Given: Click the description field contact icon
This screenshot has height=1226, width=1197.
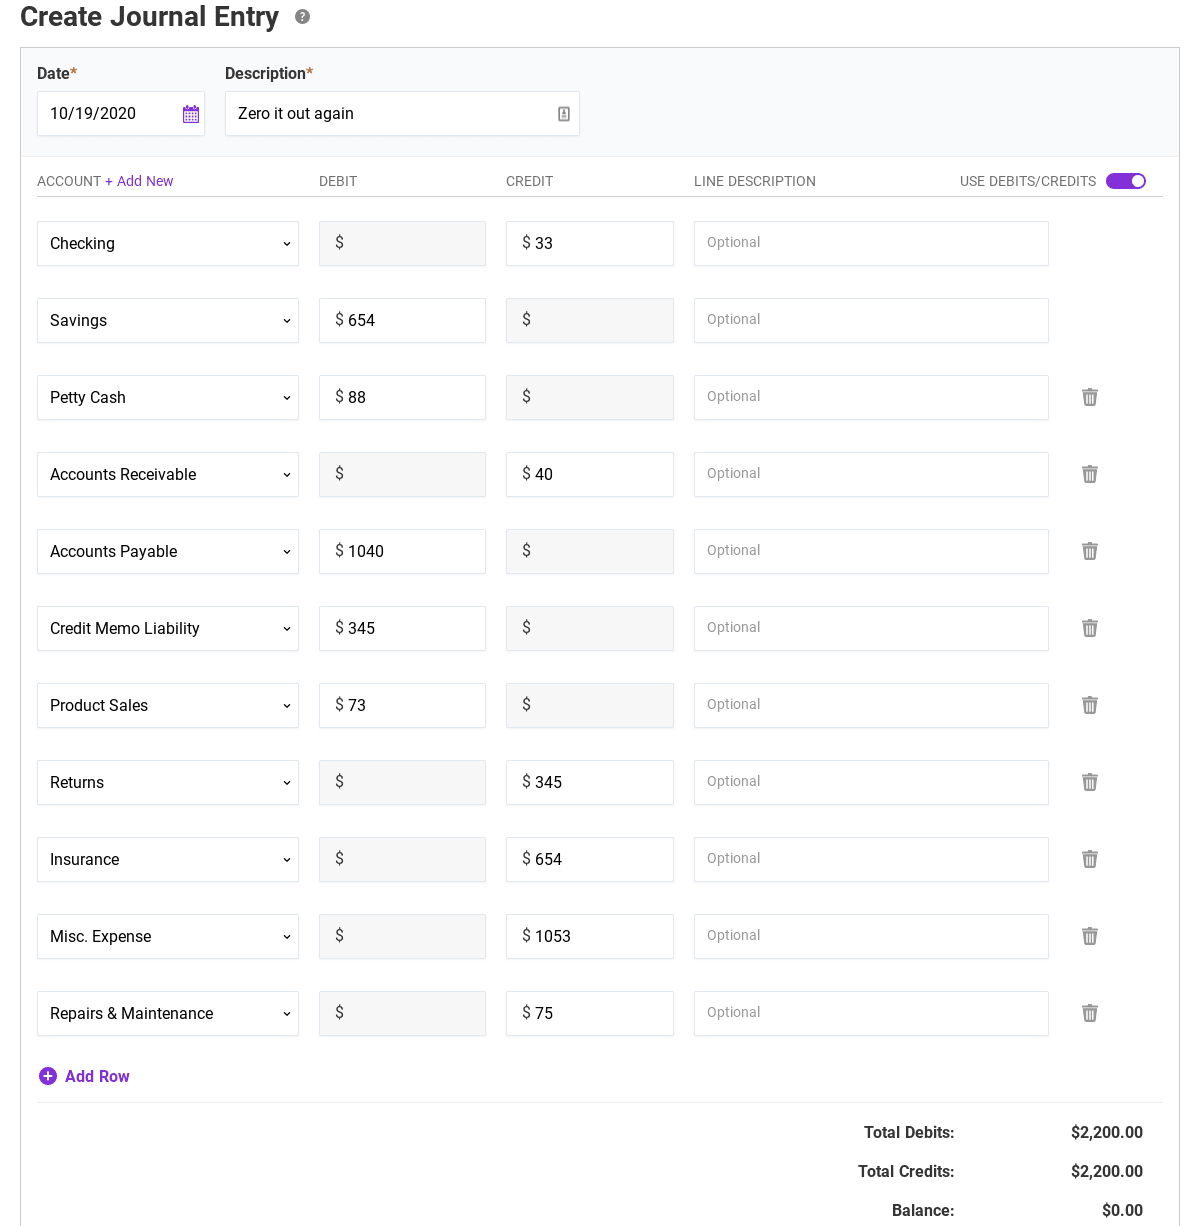Looking at the screenshot, I should pos(564,114).
